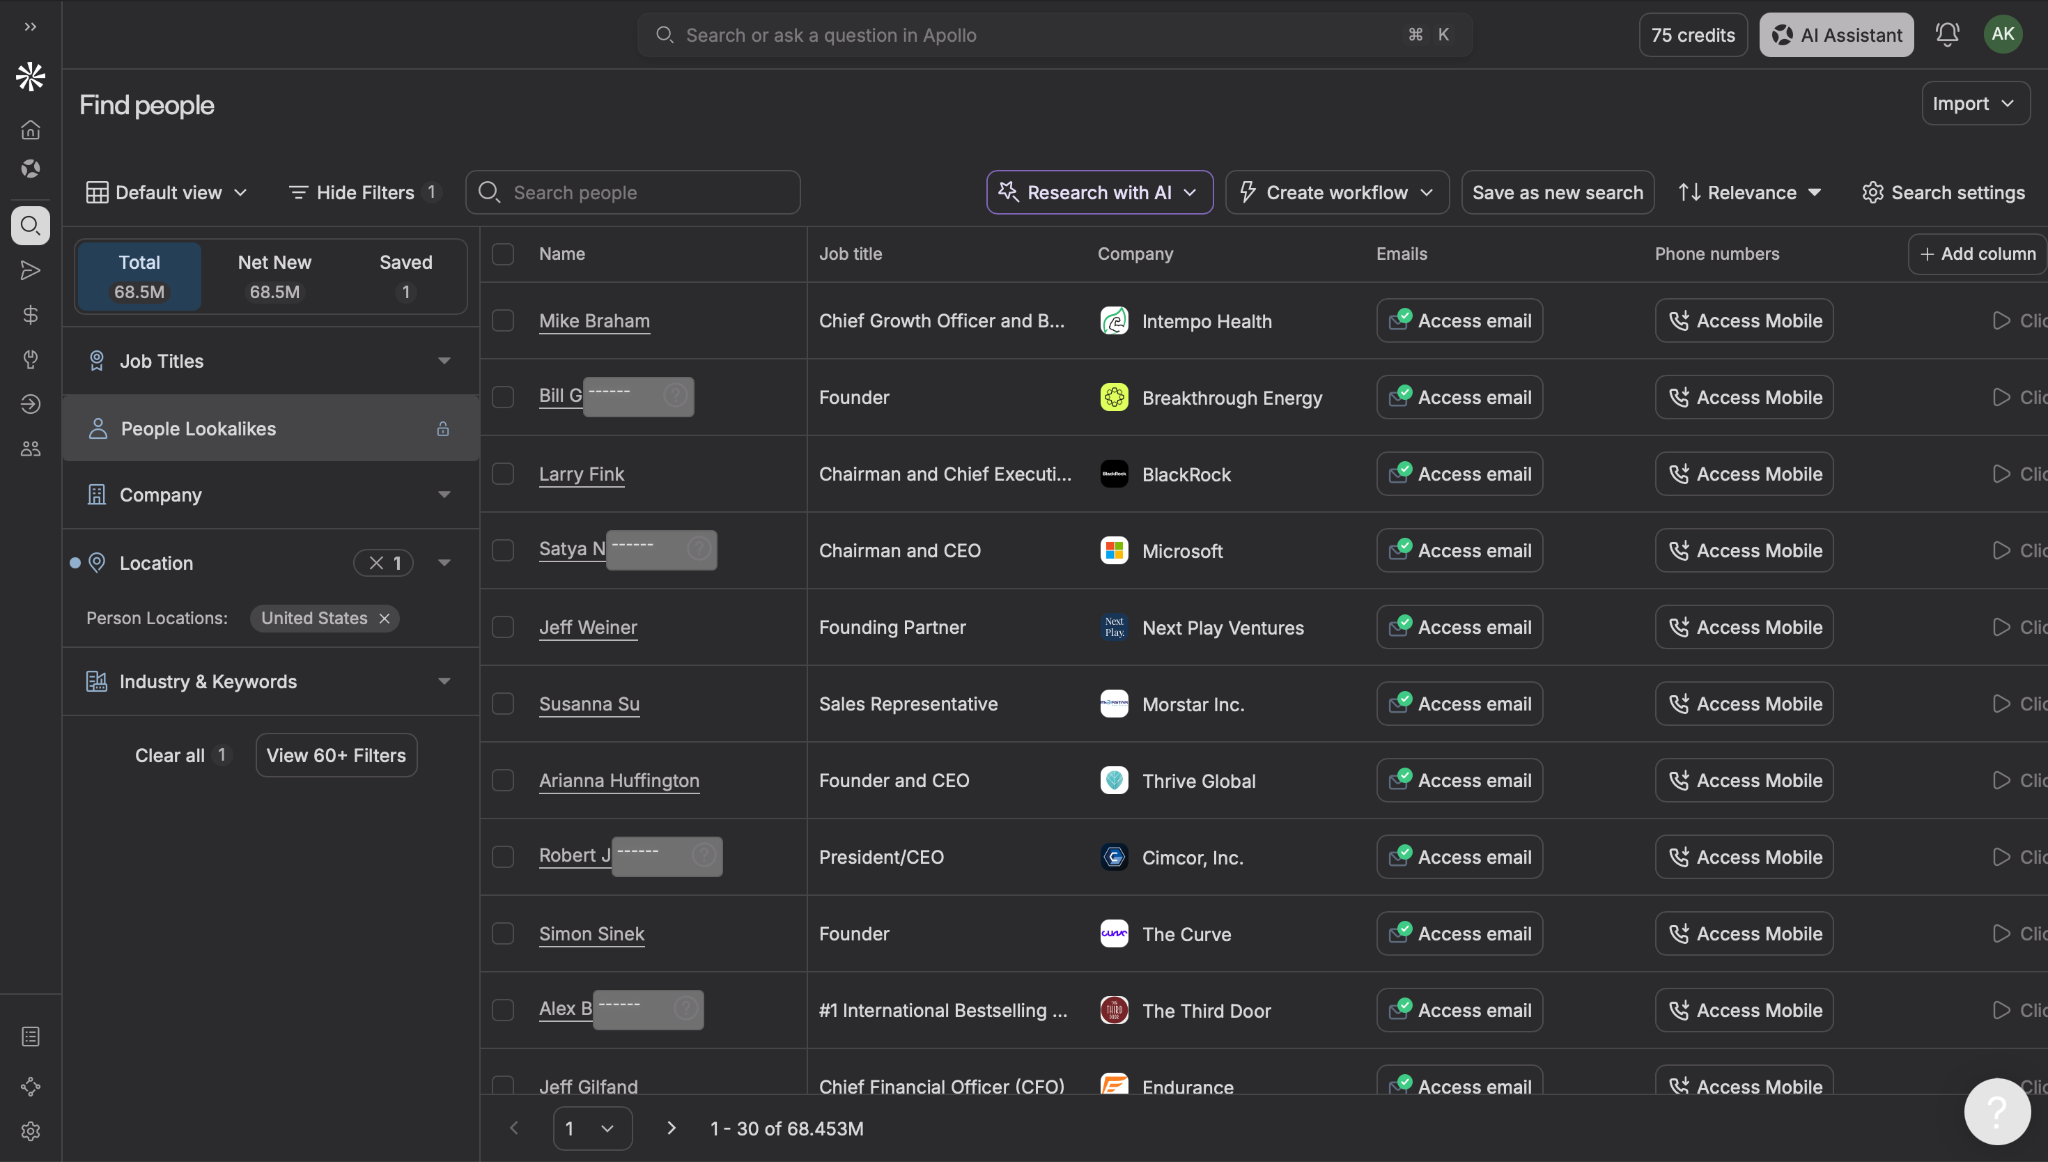Open Arianna Huffington's profile link
2048x1162 pixels.
(x=619, y=780)
